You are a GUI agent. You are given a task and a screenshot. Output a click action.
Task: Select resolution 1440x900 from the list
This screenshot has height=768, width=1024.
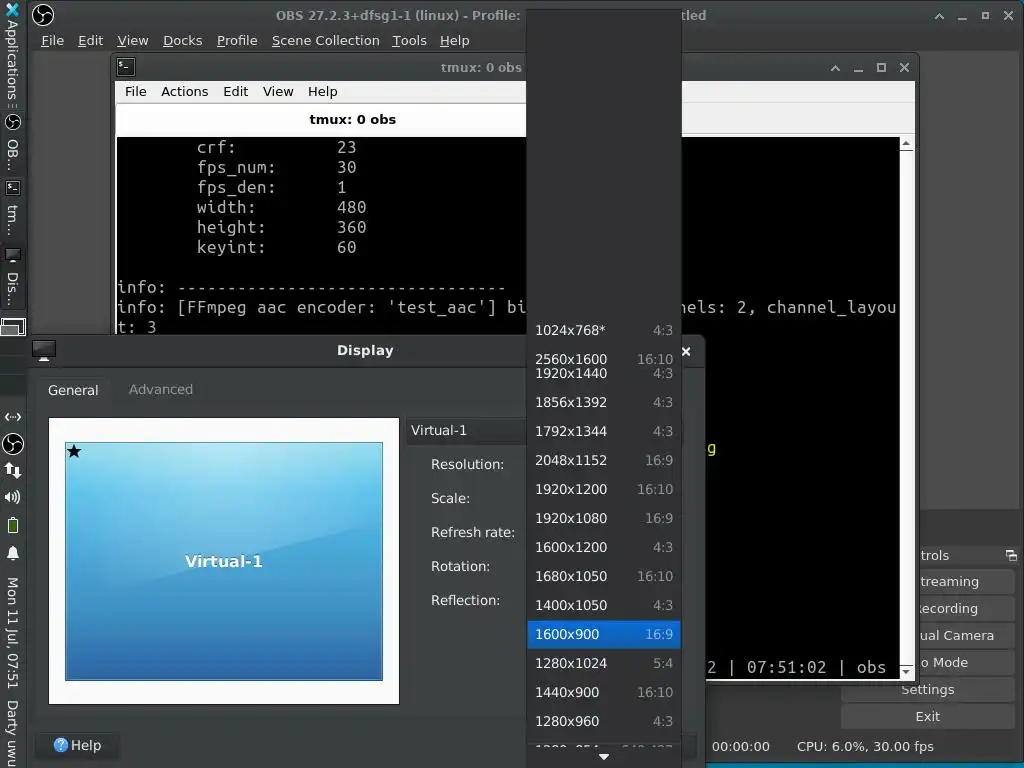coord(603,692)
